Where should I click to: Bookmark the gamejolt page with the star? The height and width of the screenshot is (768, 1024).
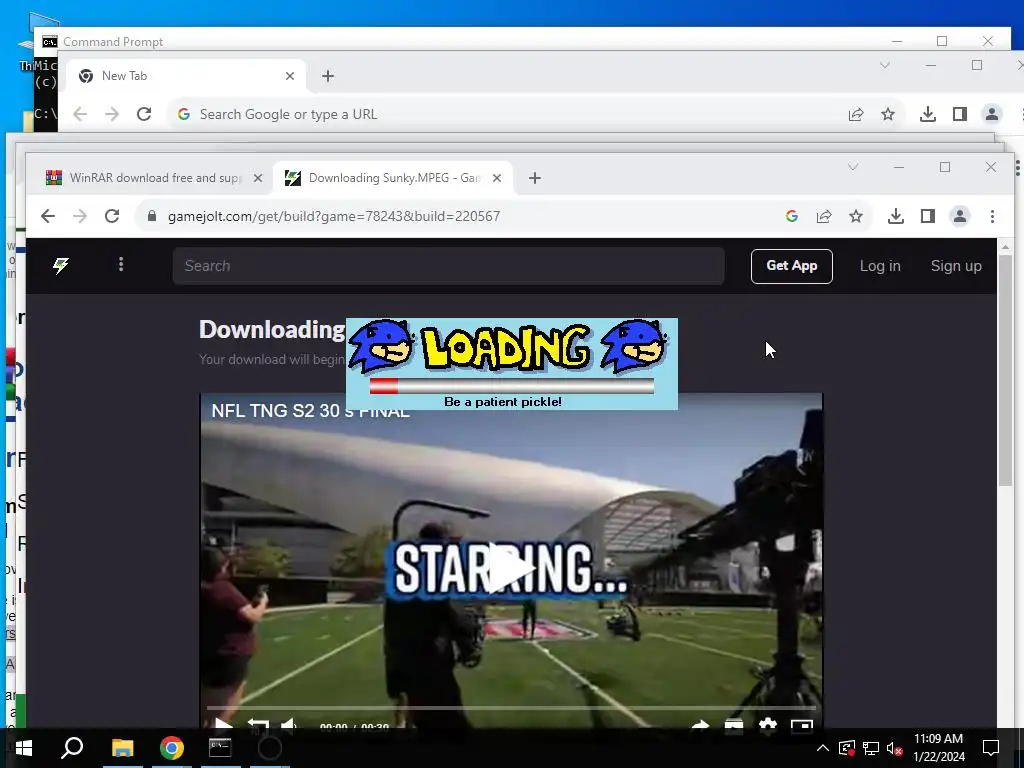[856, 216]
